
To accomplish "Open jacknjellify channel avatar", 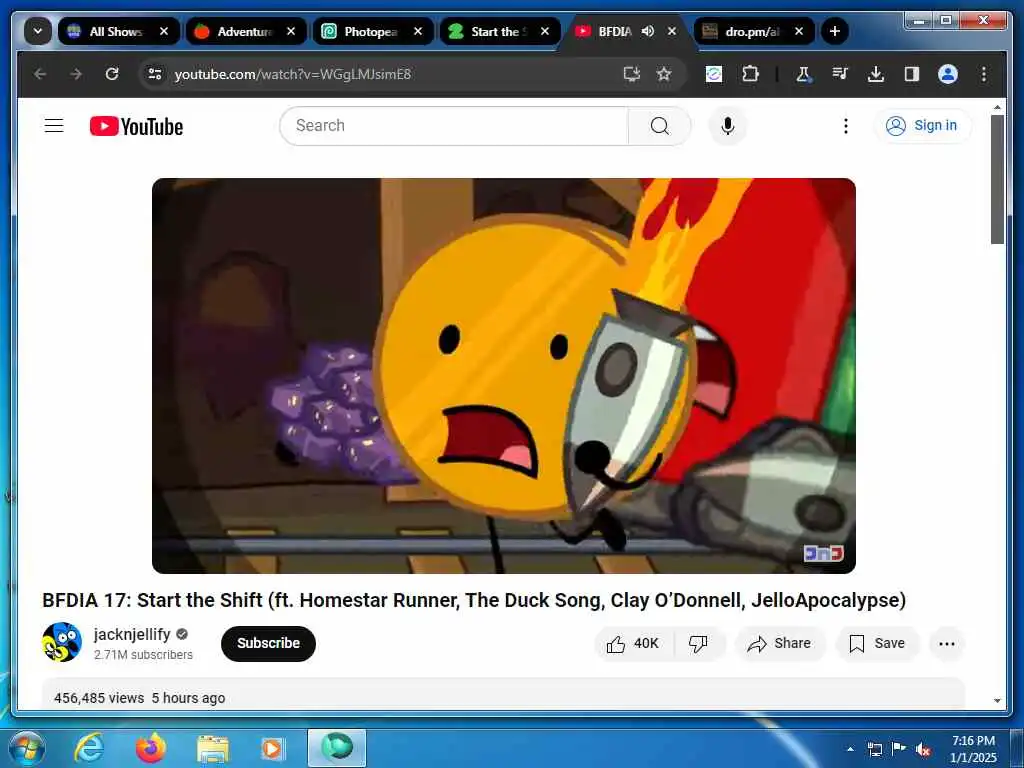I will point(62,642).
